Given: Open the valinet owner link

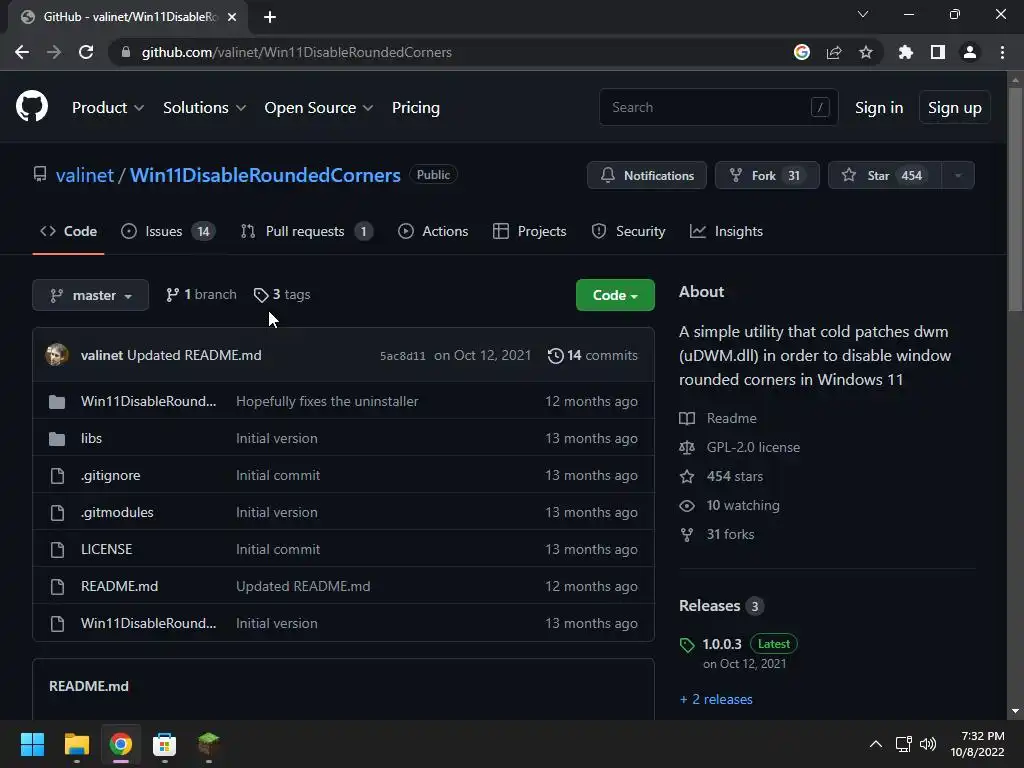Looking at the screenshot, I should (x=85, y=175).
